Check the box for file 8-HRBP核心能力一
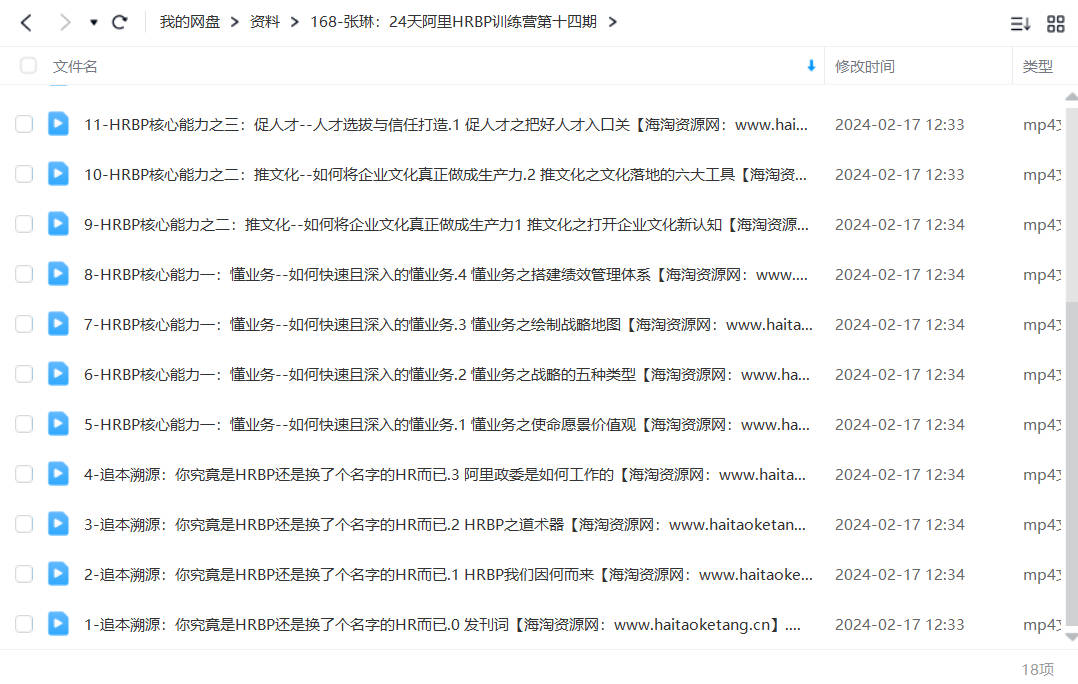 point(24,274)
